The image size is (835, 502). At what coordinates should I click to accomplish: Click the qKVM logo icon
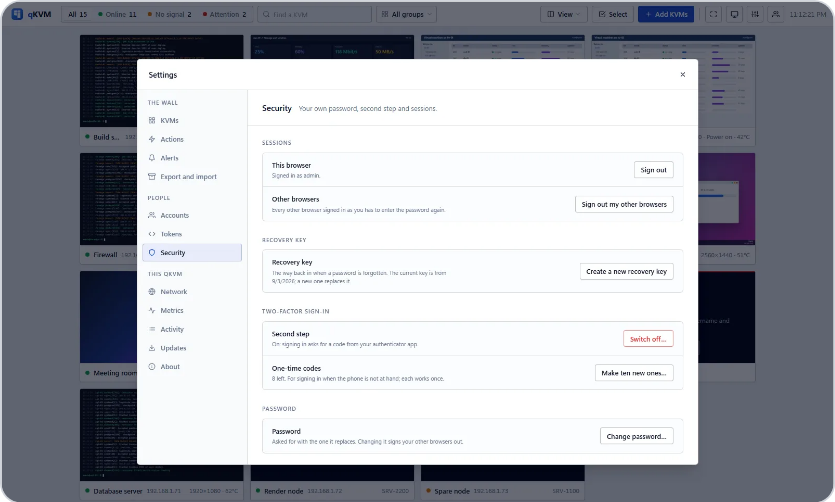[17, 14]
